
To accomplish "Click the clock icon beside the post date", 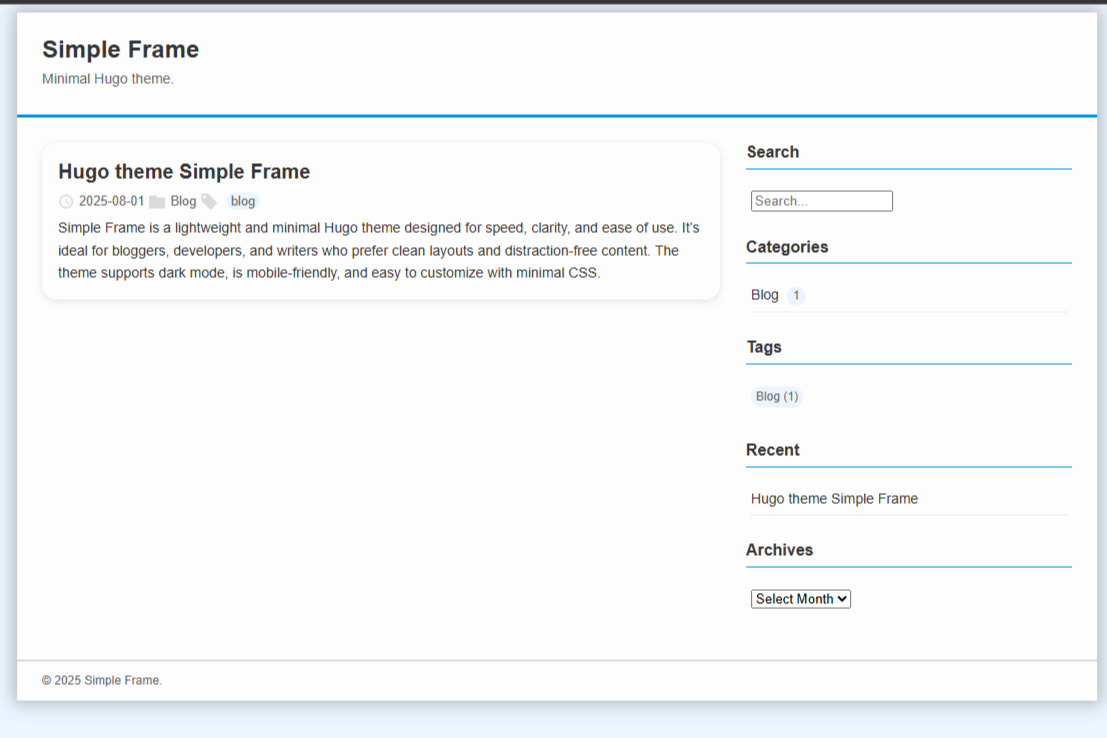I will point(66,201).
